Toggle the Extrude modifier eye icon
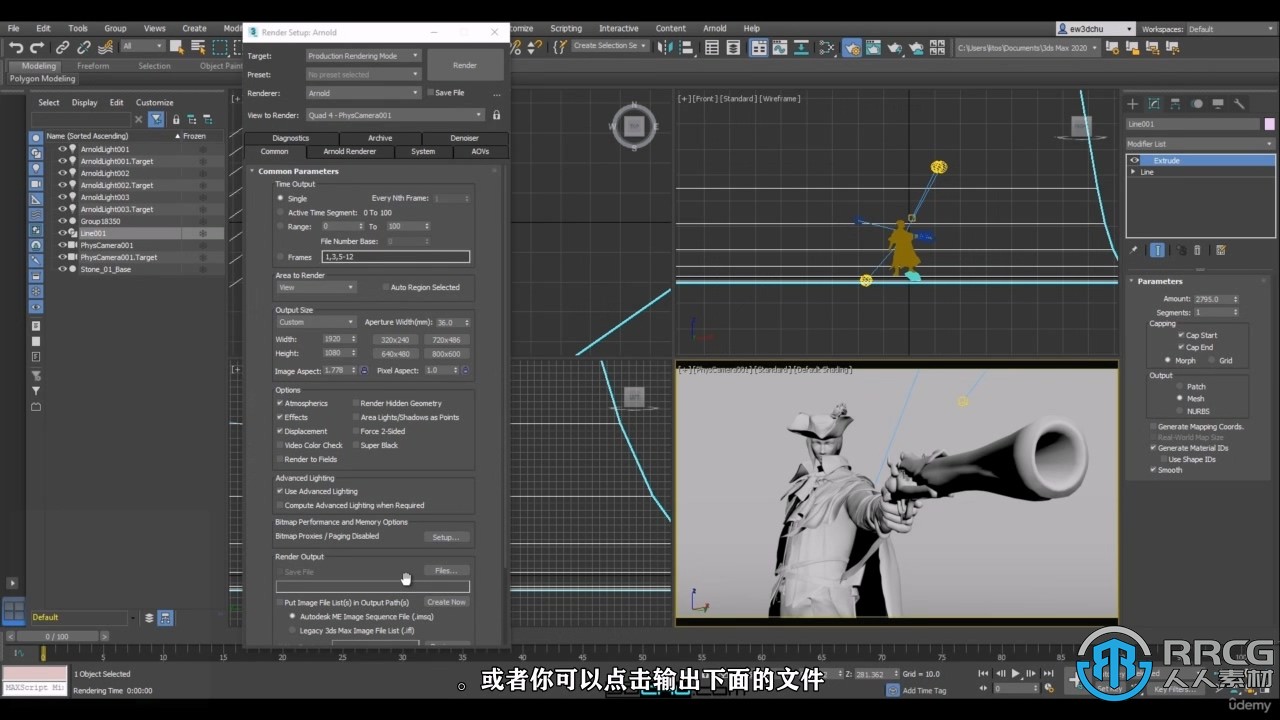 (x=1135, y=160)
